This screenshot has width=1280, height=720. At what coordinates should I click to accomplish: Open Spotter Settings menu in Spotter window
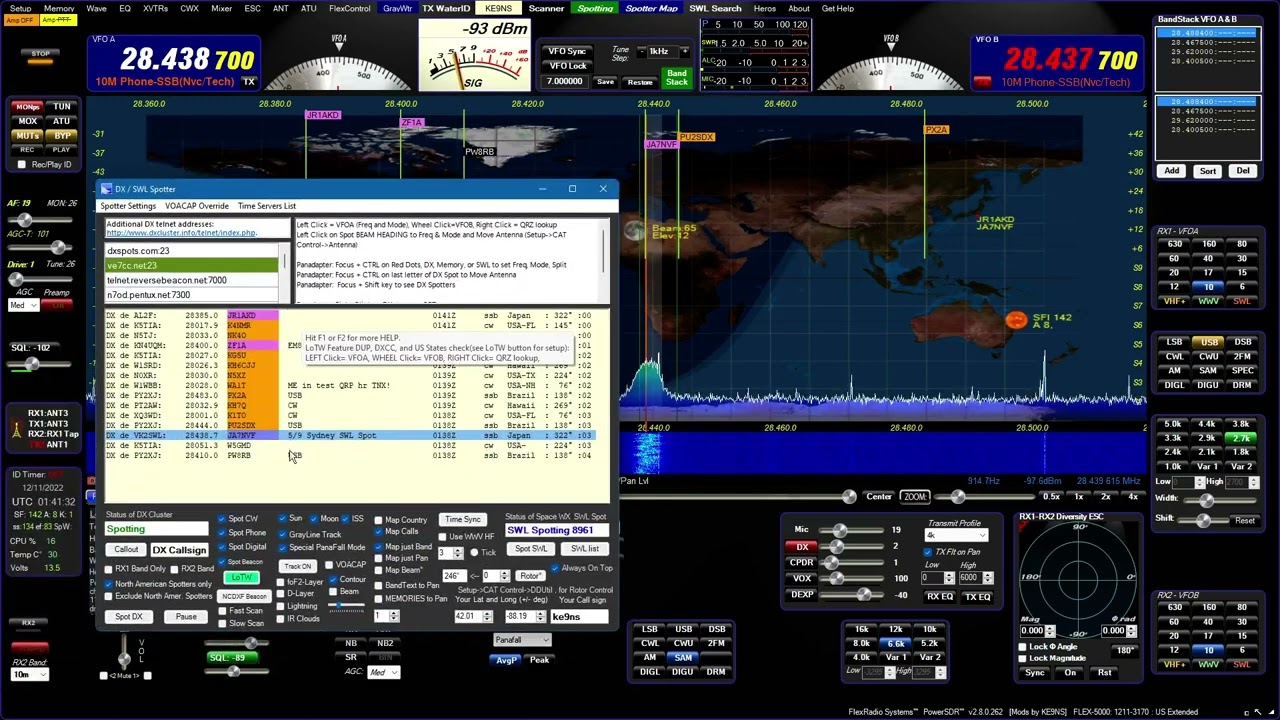(x=128, y=206)
